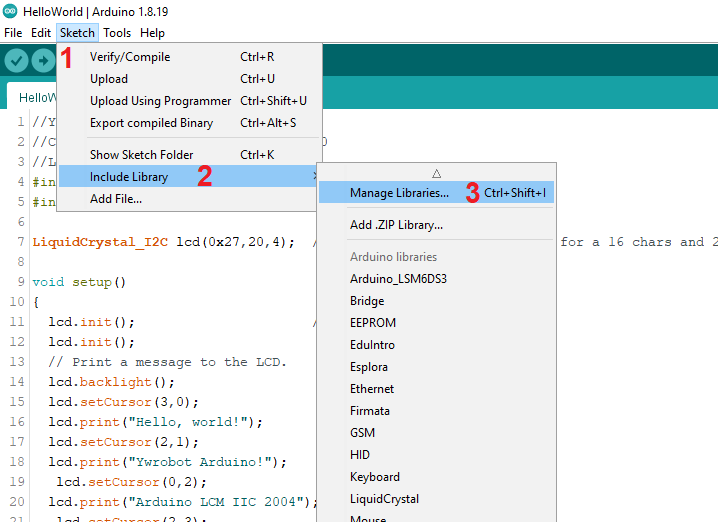
Task: Open the File menu
Action: 13,33
